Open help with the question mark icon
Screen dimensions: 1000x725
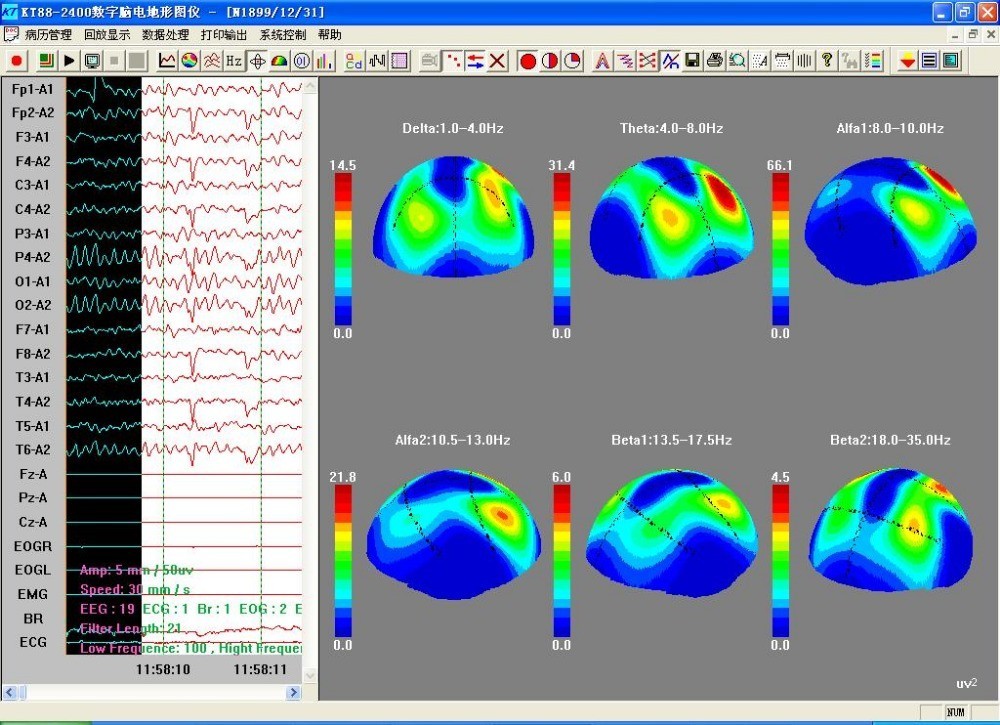(x=825, y=61)
